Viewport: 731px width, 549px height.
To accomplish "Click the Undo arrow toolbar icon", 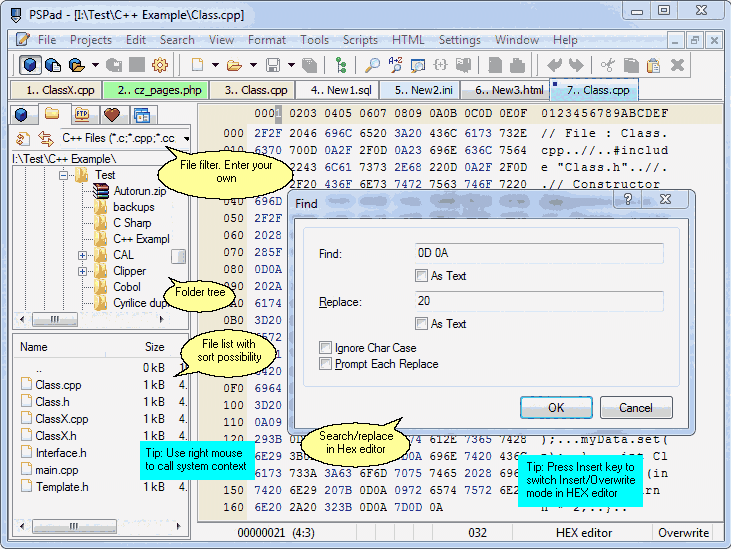I will (555, 65).
